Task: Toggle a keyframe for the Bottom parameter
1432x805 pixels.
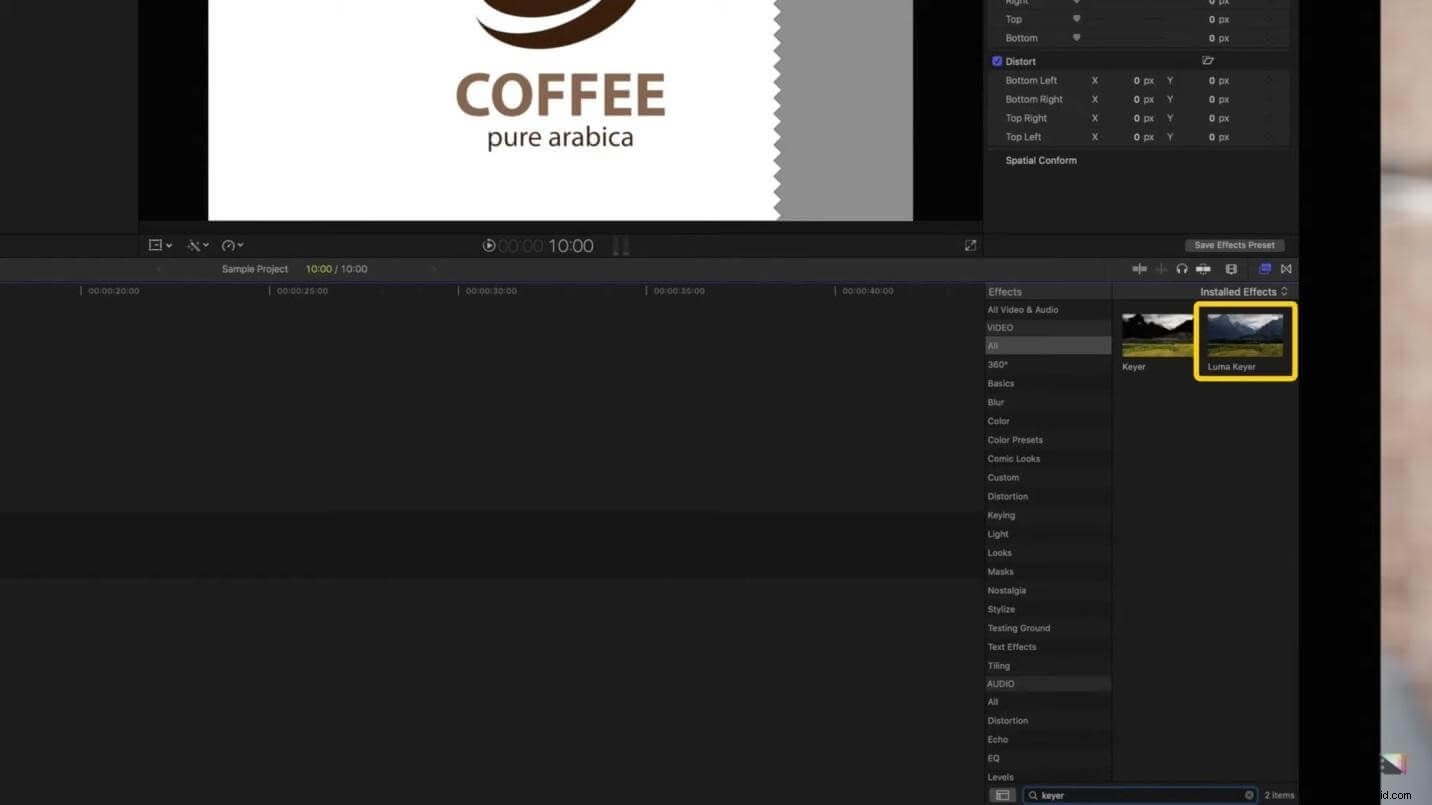Action: (1076, 38)
